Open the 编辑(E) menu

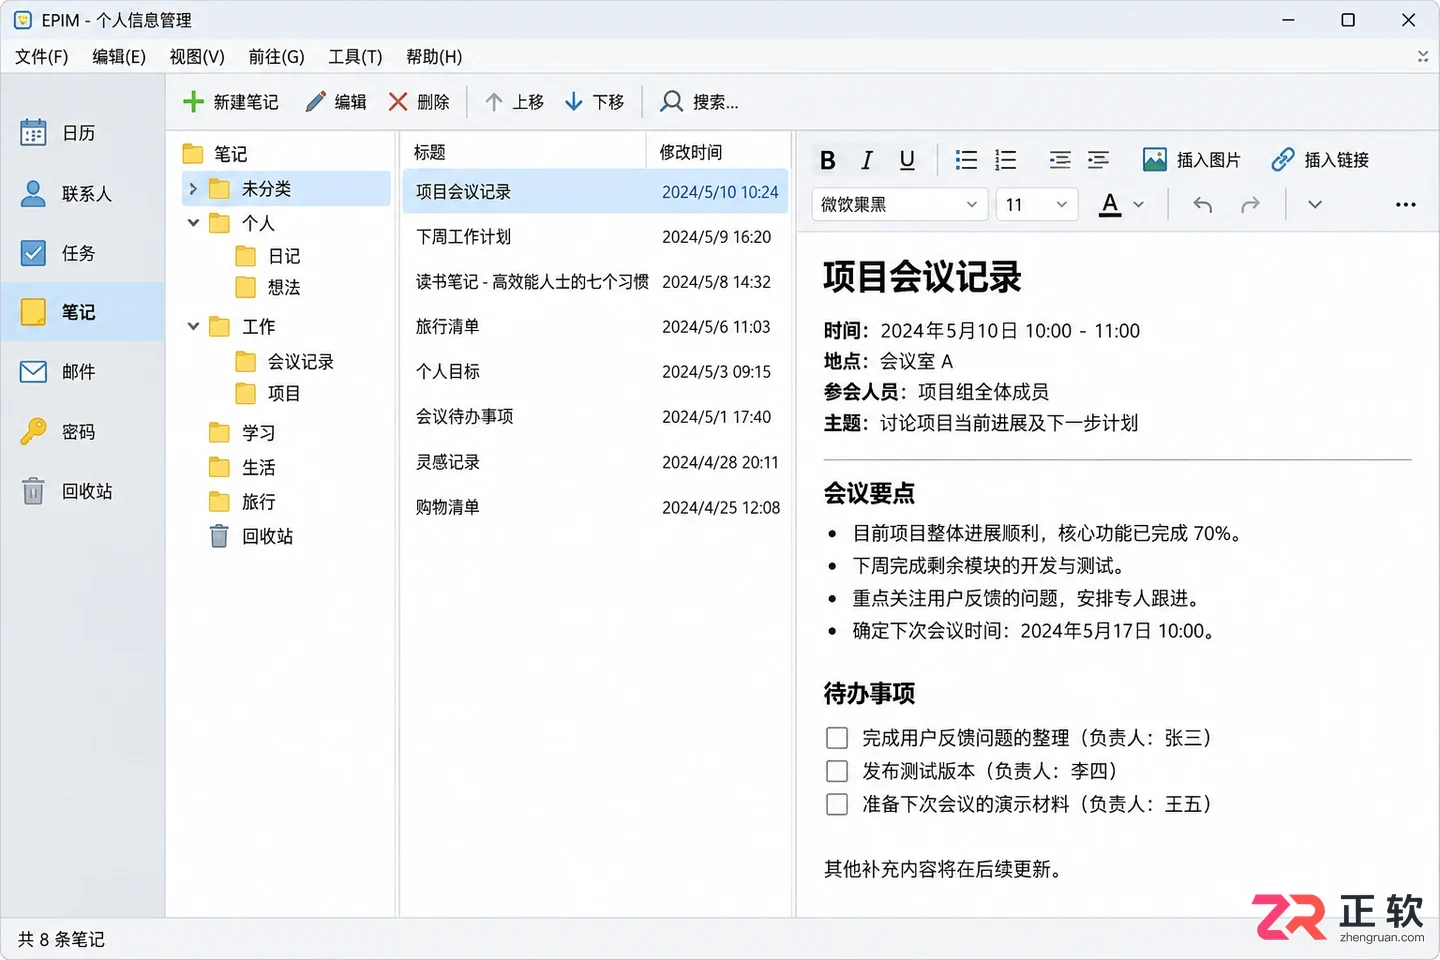click(119, 57)
